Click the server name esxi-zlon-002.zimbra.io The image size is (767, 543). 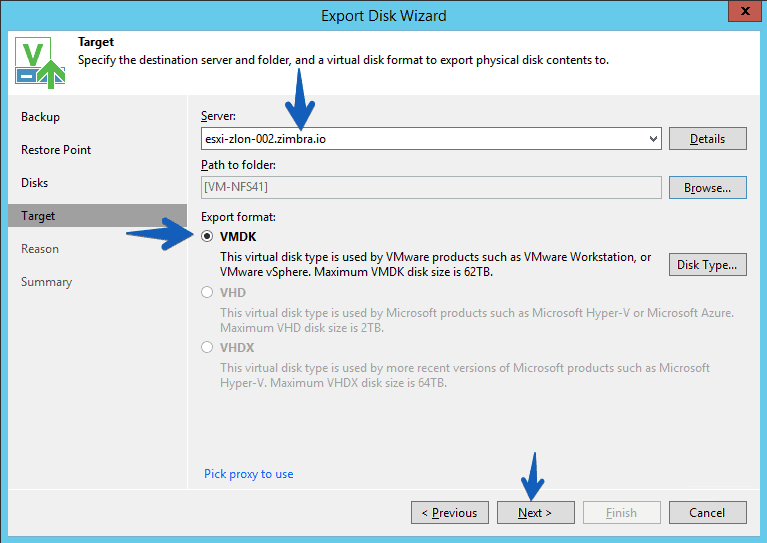point(265,139)
